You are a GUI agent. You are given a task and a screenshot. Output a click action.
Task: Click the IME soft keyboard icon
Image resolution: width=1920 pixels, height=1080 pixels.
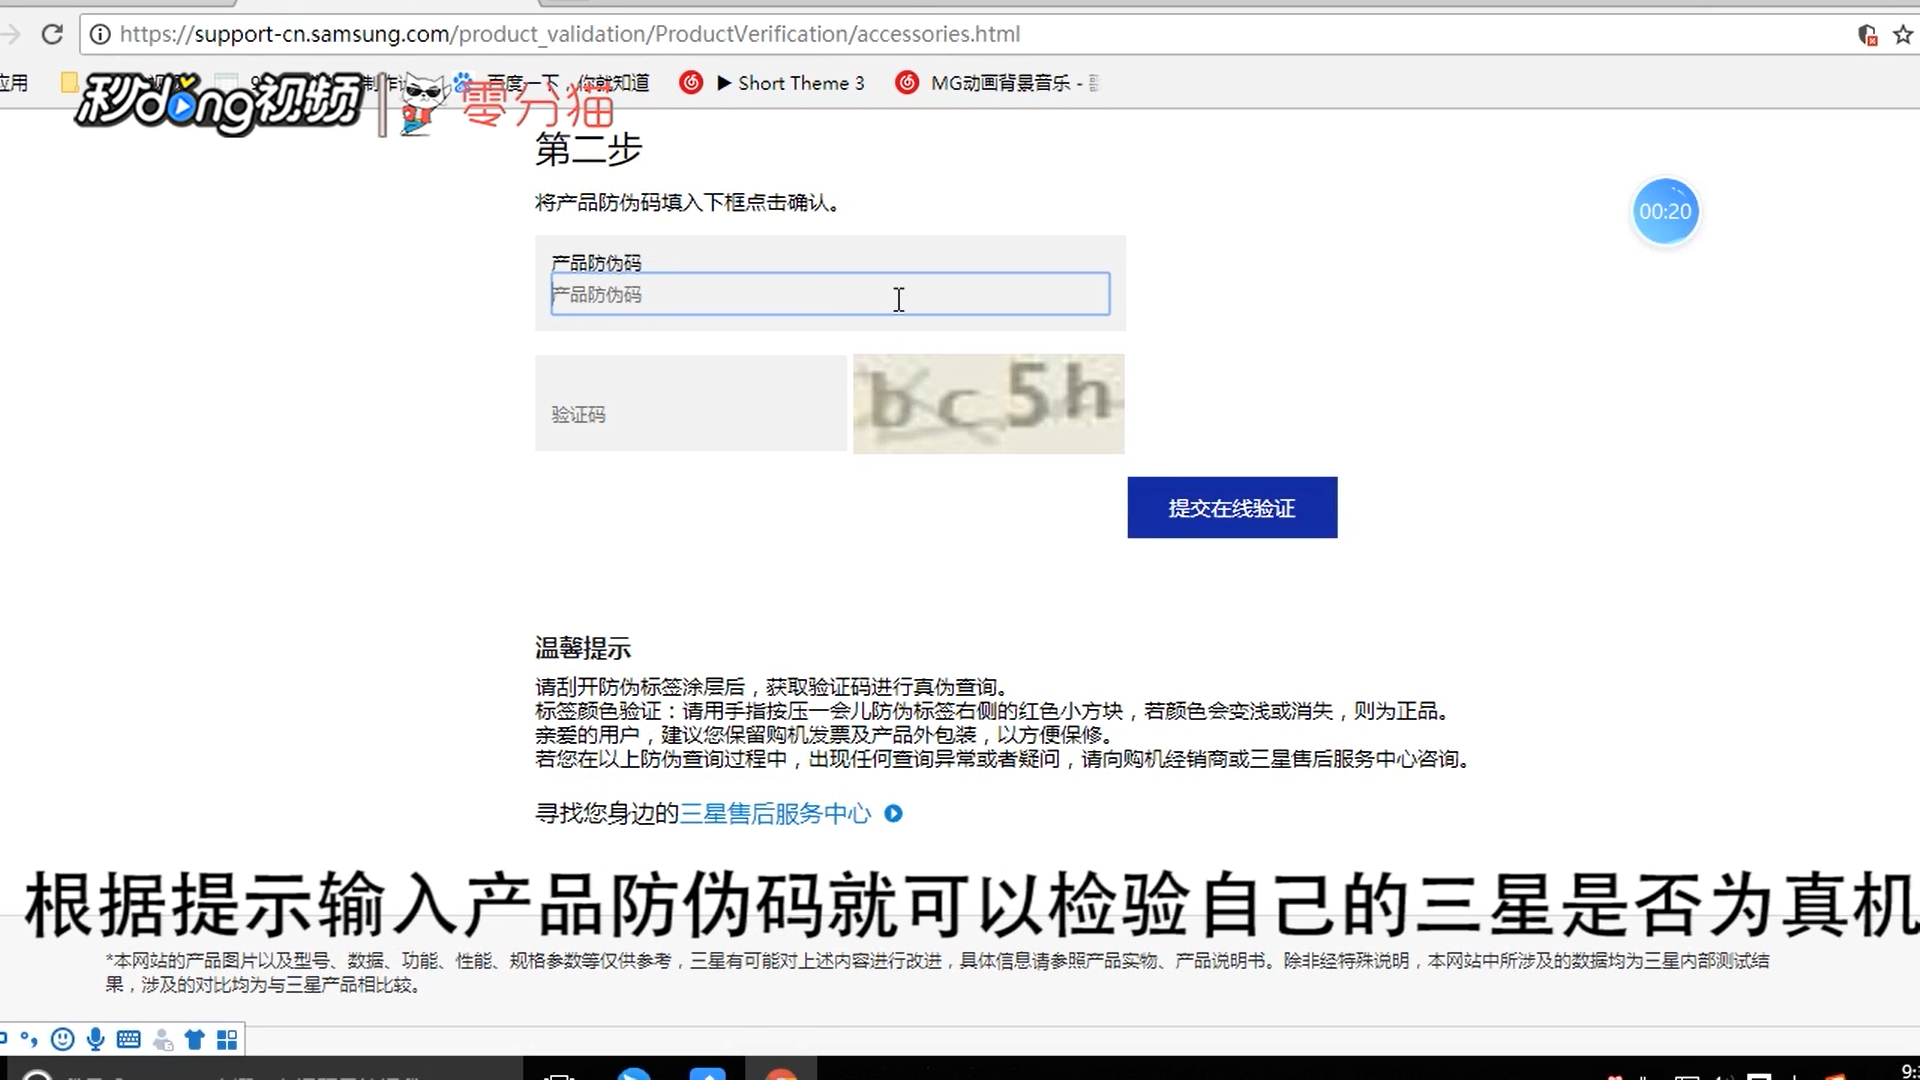point(129,1040)
